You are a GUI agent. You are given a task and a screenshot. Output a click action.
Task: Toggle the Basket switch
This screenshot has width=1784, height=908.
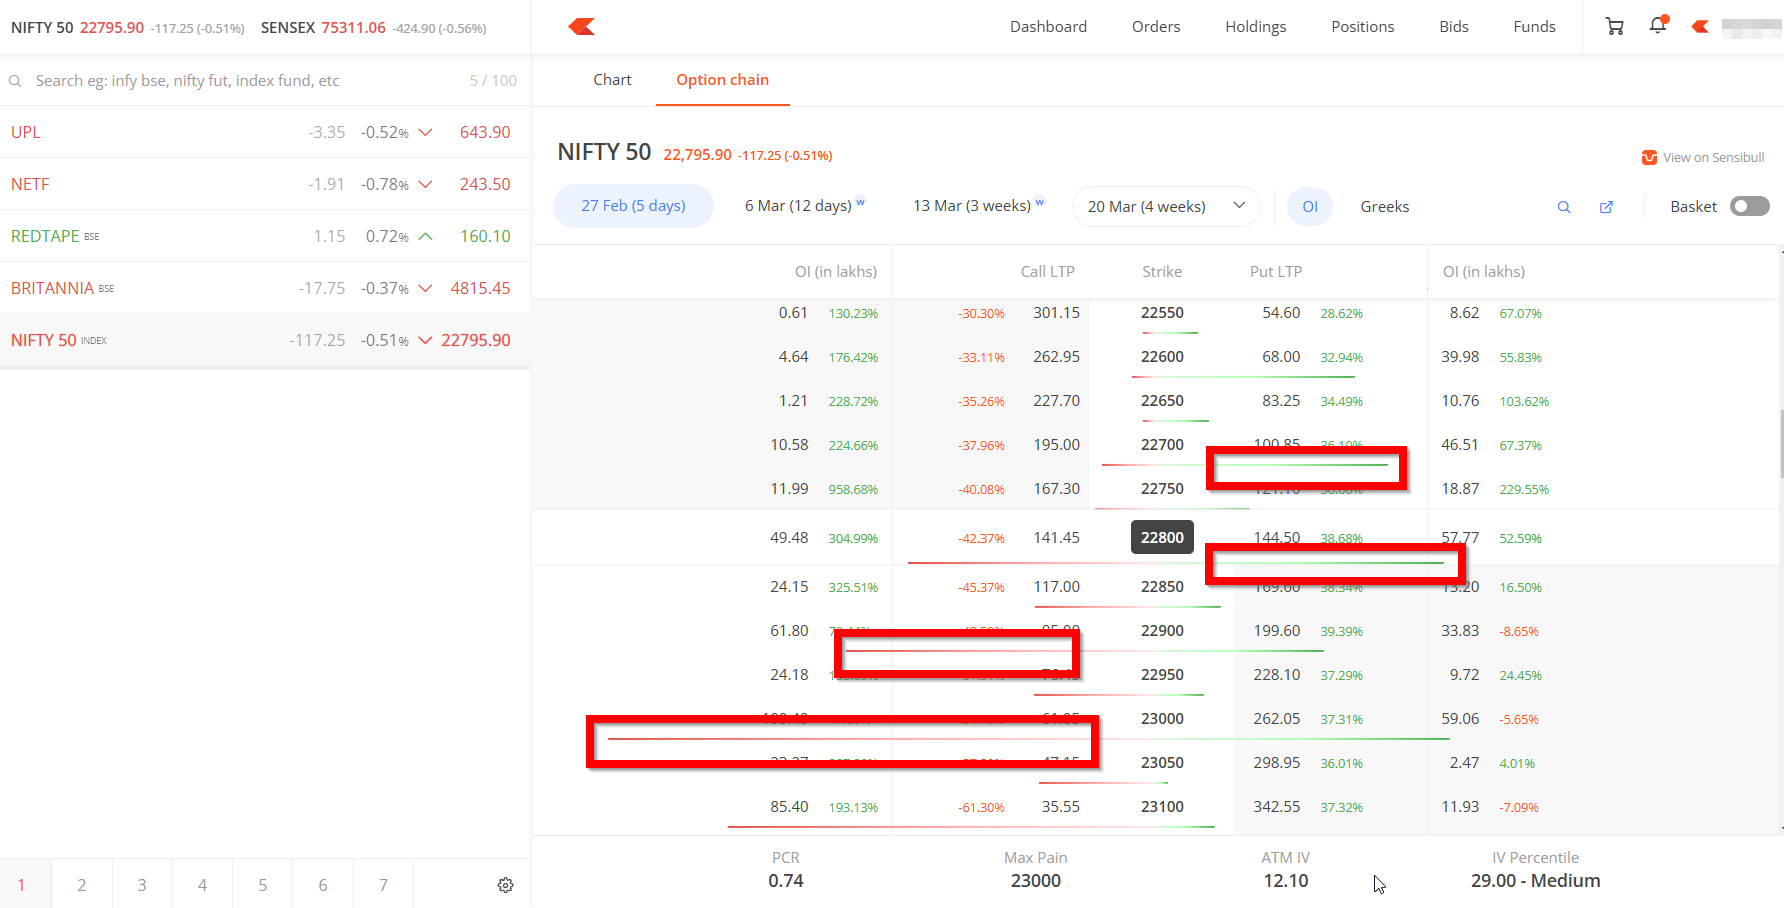pyautogui.click(x=1750, y=206)
